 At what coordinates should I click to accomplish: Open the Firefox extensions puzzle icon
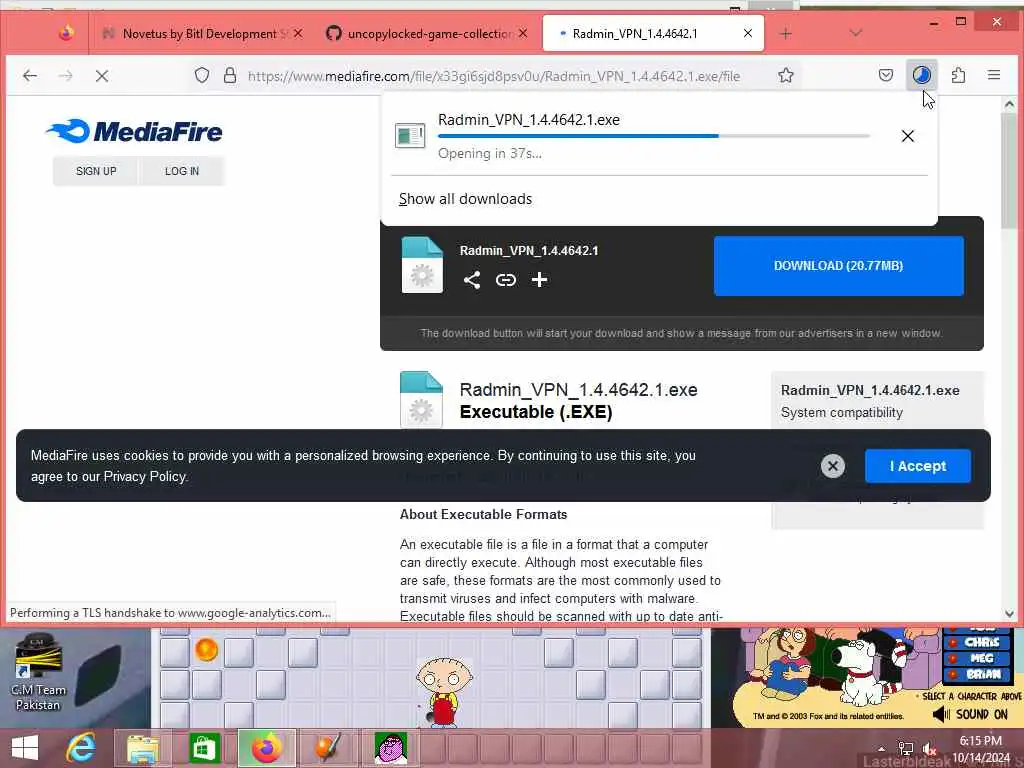click(x=958, y=75)
